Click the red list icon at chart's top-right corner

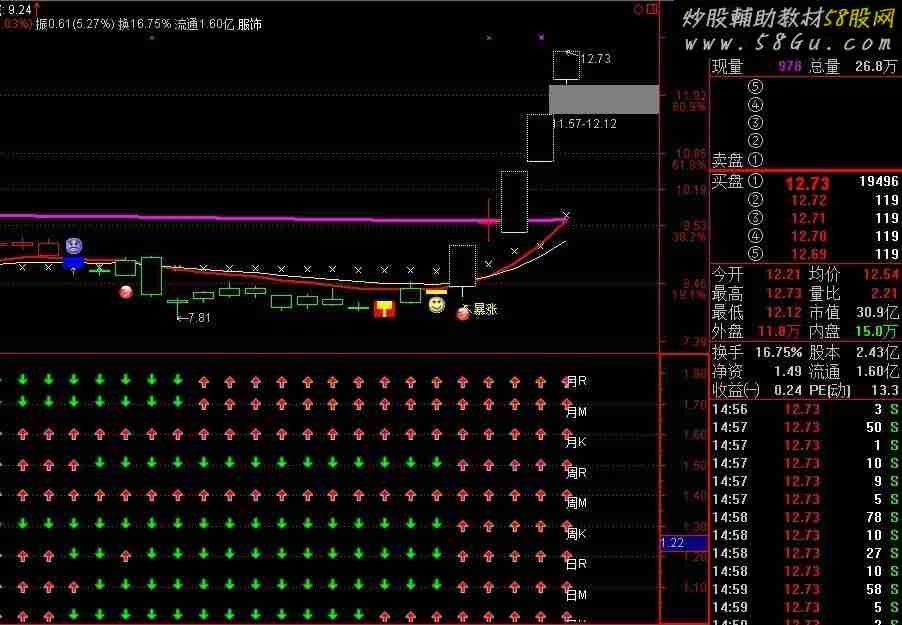click(x=652, y=9)
